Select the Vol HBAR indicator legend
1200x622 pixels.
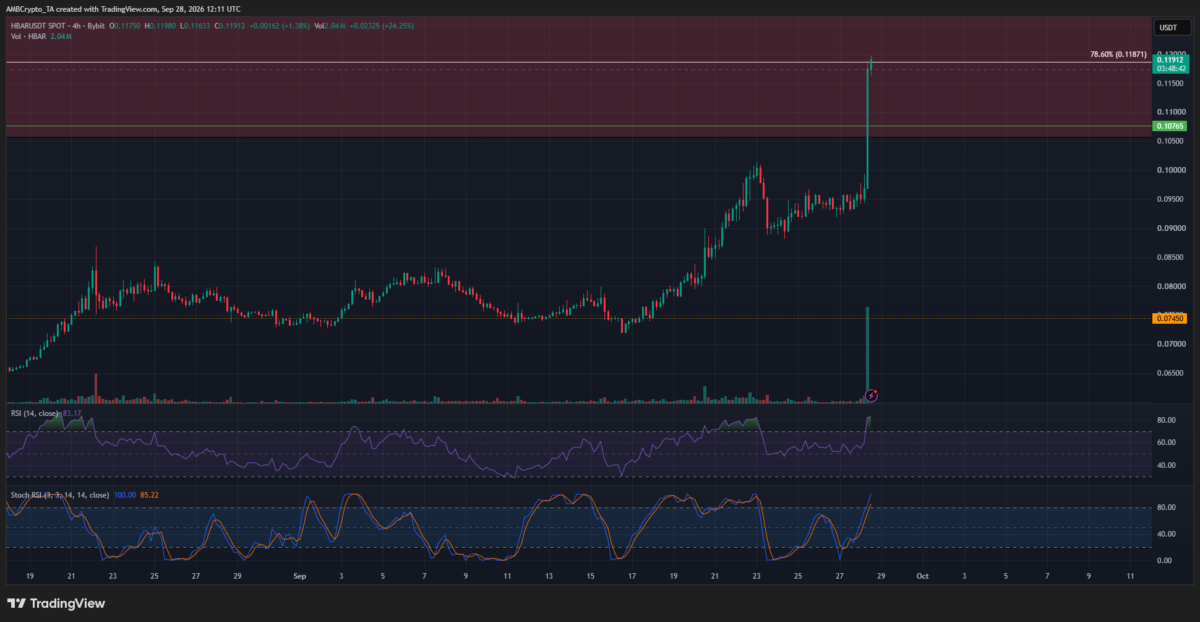coord(37,37)
